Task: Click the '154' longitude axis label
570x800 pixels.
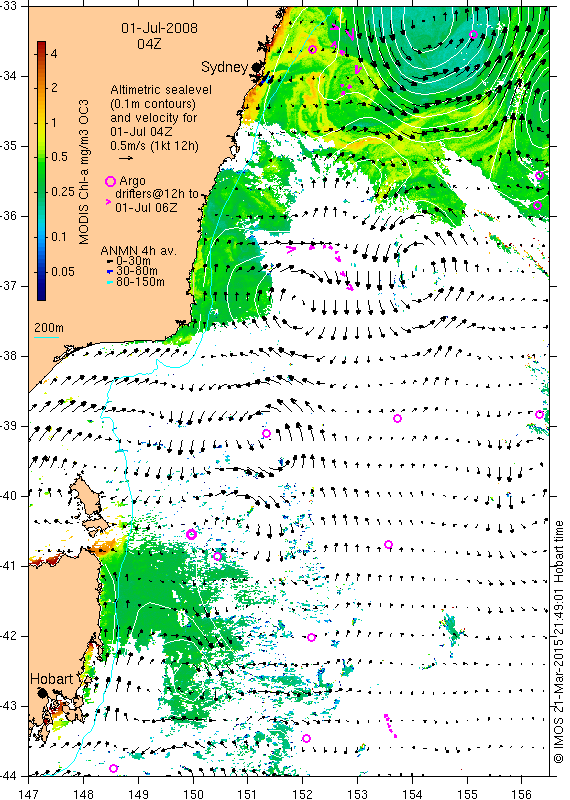Action: point(412,794)
